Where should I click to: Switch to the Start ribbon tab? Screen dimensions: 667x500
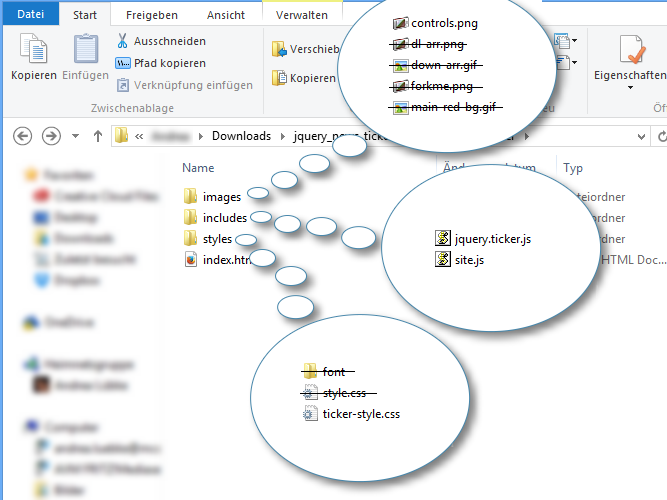[85, 15]
